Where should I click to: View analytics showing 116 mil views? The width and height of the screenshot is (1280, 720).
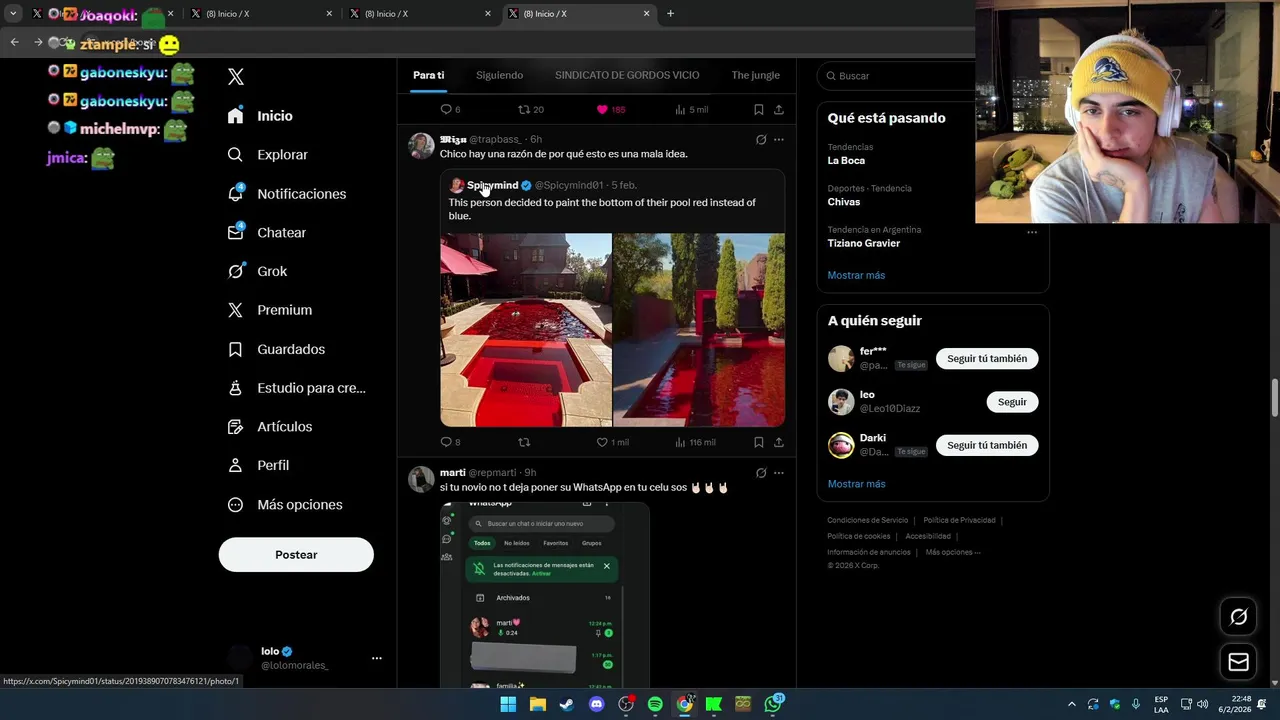click(695, 442)
